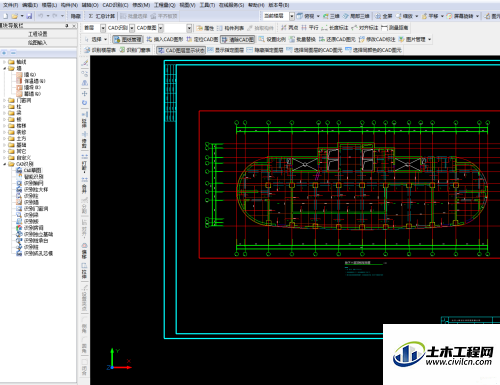500x385 pixels.
Task: Click the save file icon
Action: [29, 16]
